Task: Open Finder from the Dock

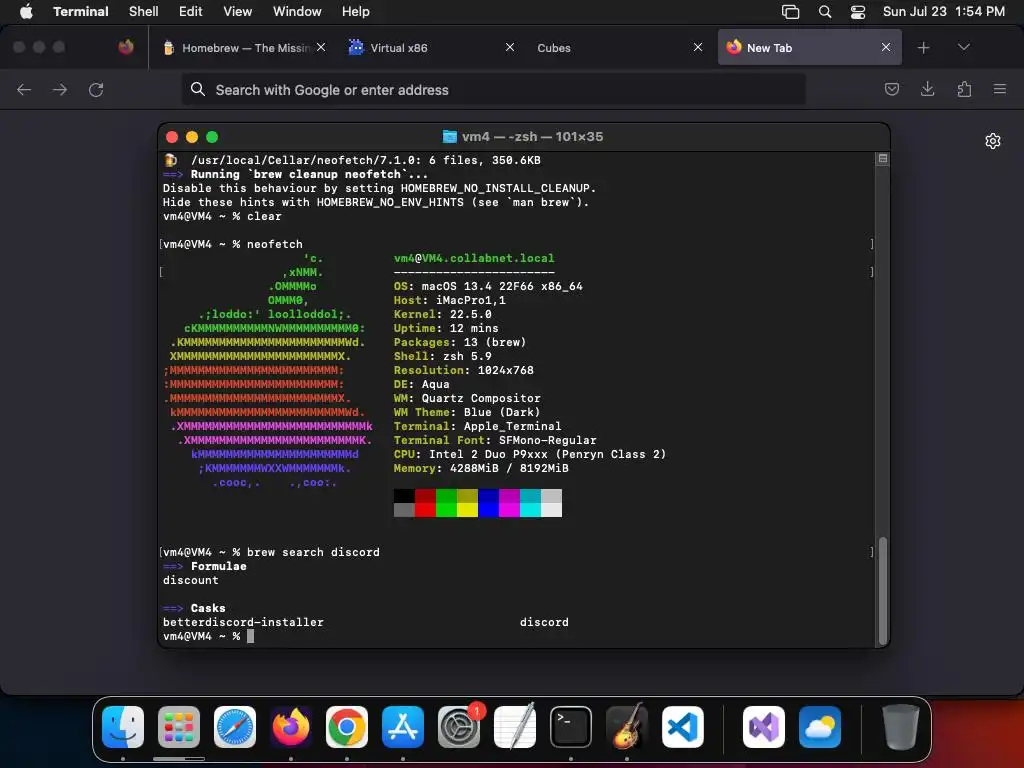Action: tap(123, 727)
